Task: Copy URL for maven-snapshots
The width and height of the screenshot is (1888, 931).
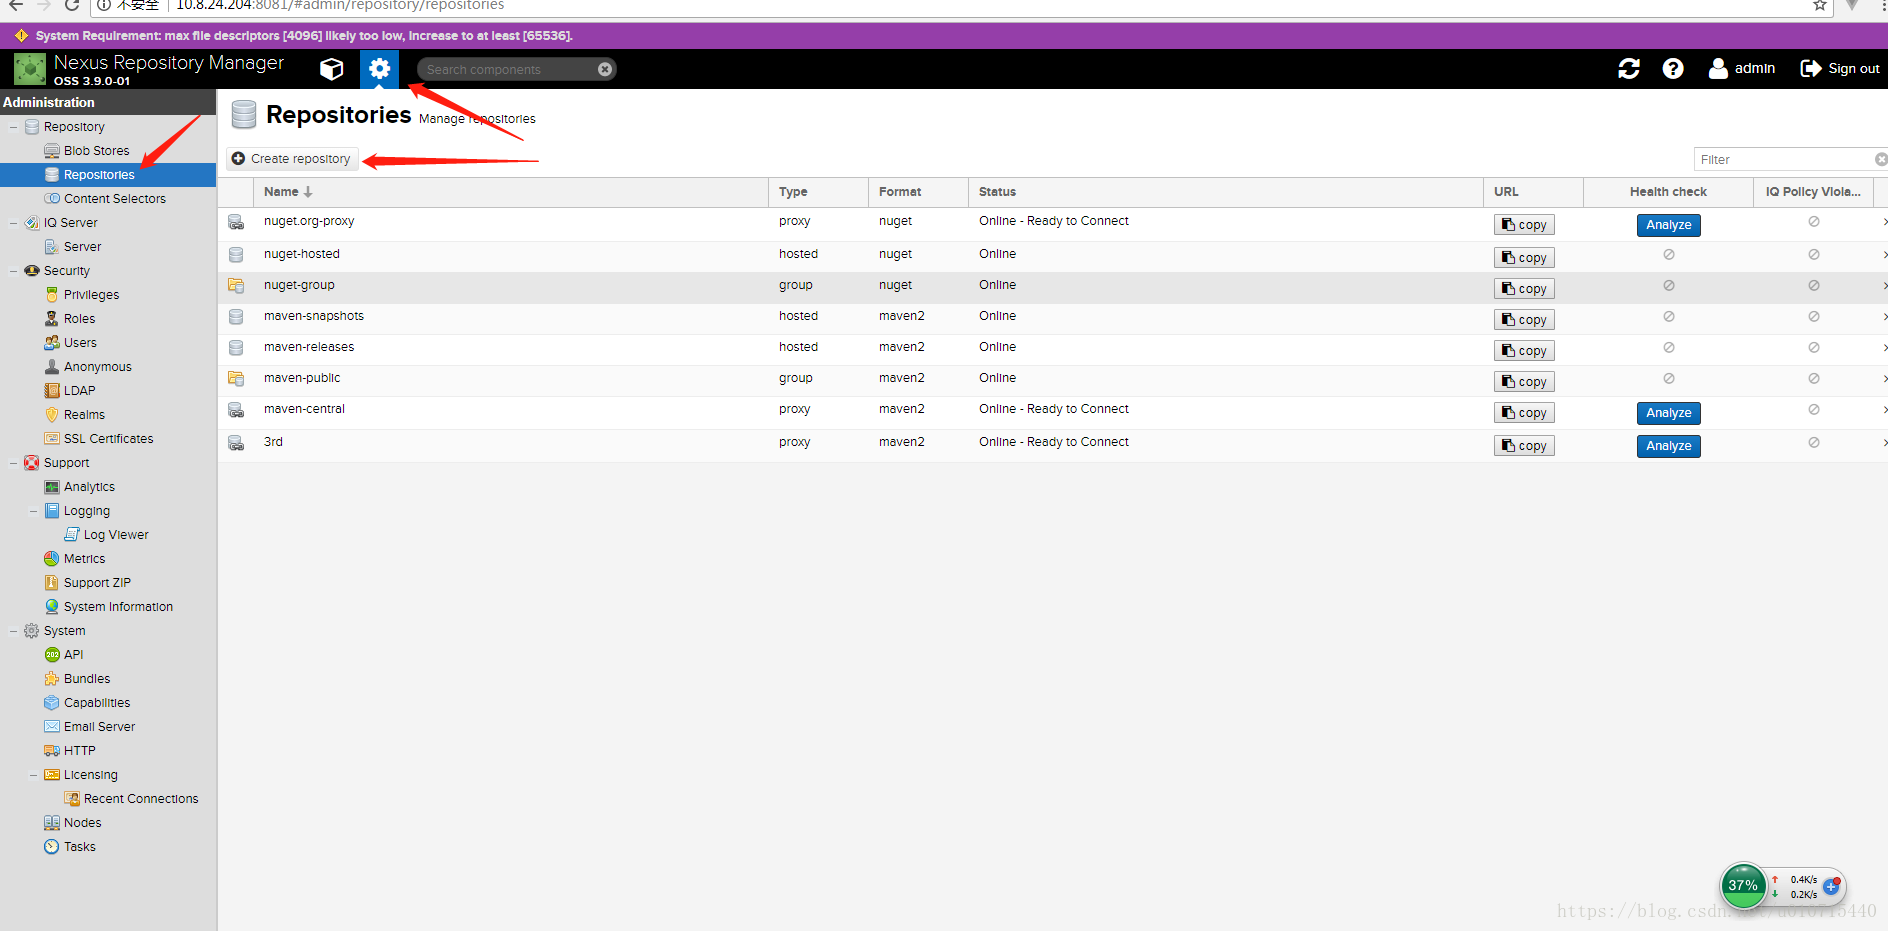Action: 1524,320
